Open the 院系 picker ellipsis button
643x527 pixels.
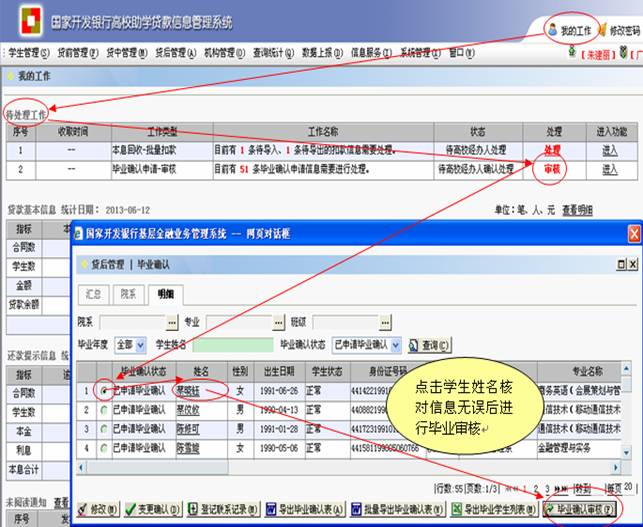click(171, 323)
